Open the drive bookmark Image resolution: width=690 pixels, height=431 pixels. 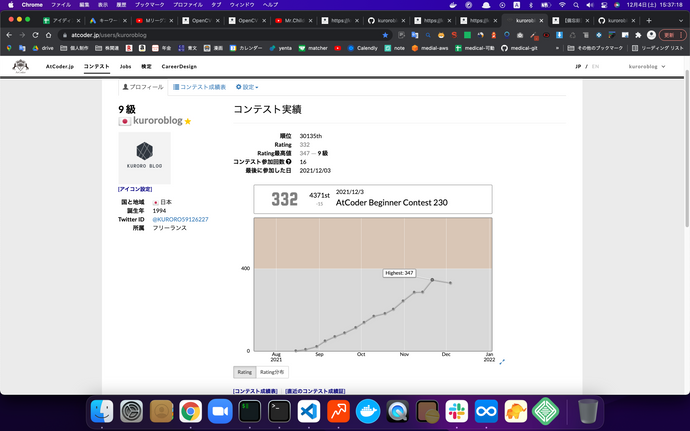pos(43,48)
